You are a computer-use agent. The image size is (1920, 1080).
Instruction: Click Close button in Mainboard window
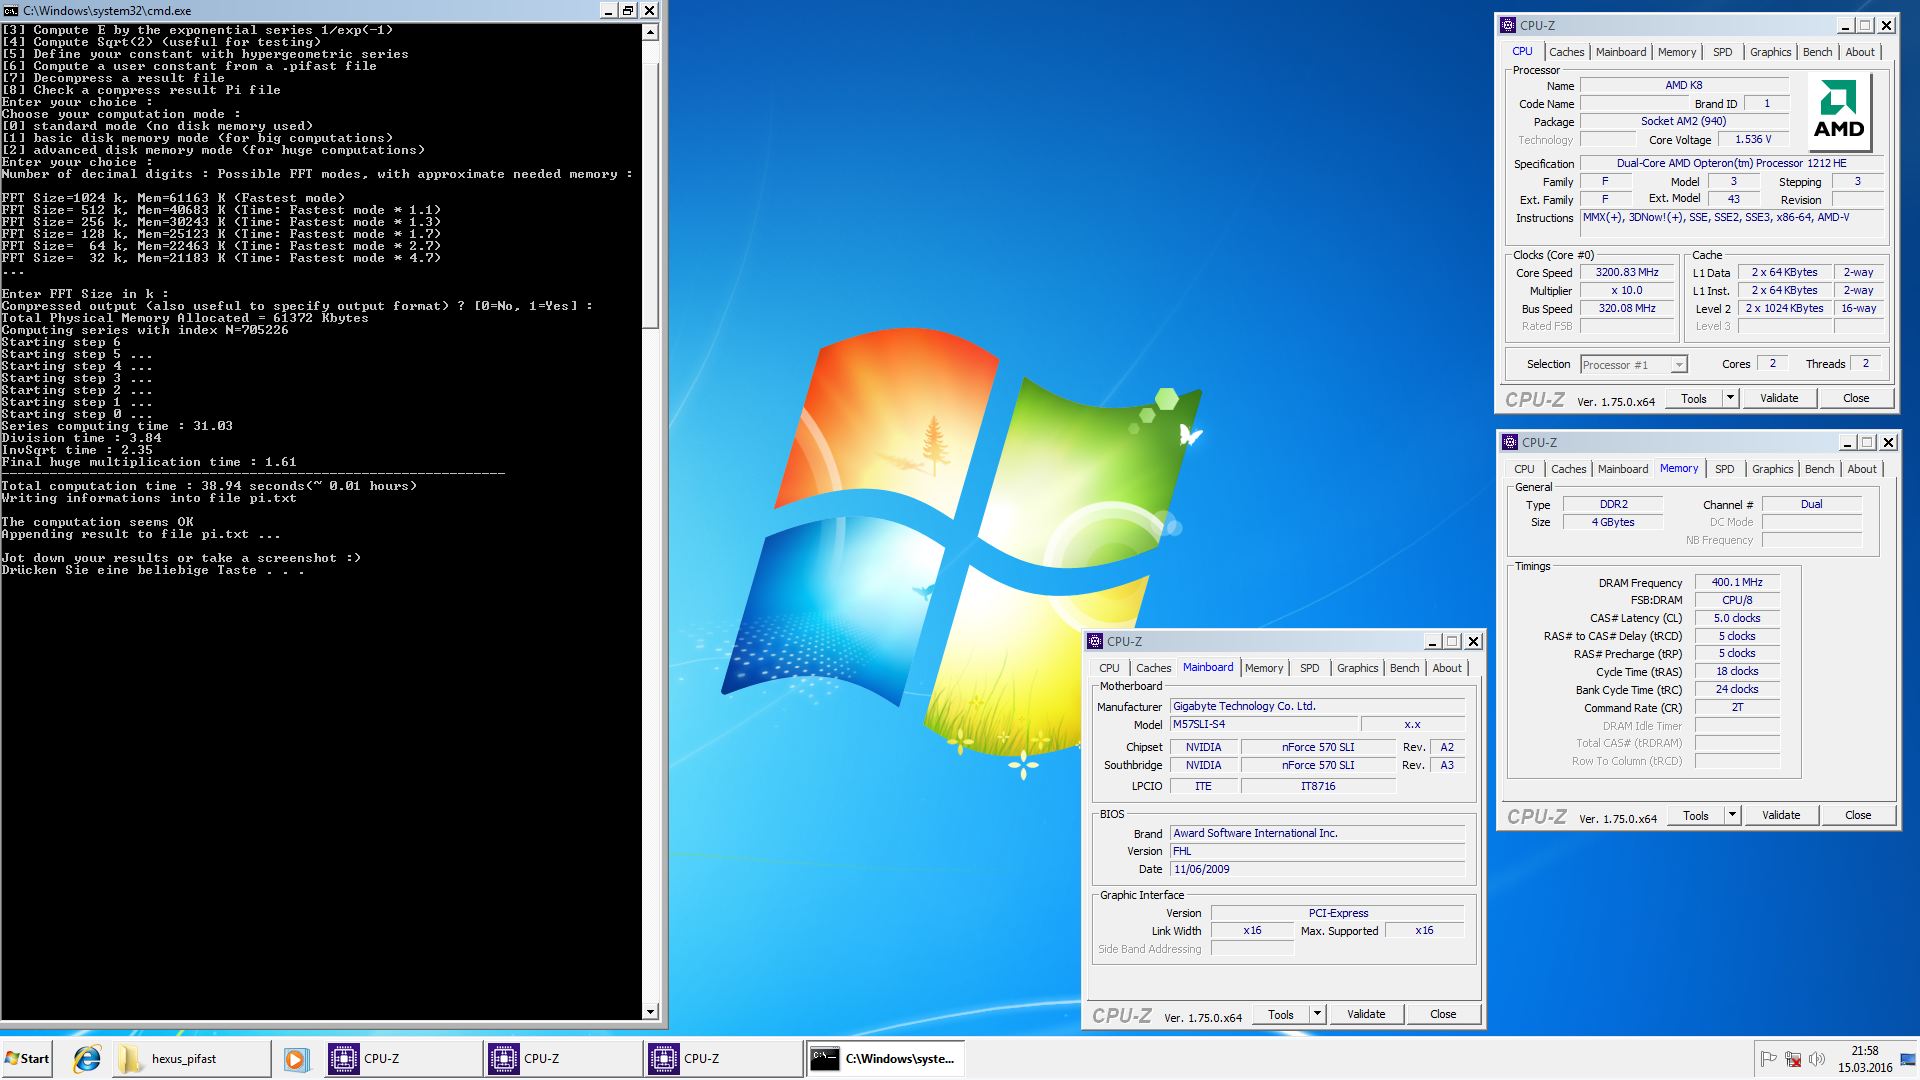1443,1014
